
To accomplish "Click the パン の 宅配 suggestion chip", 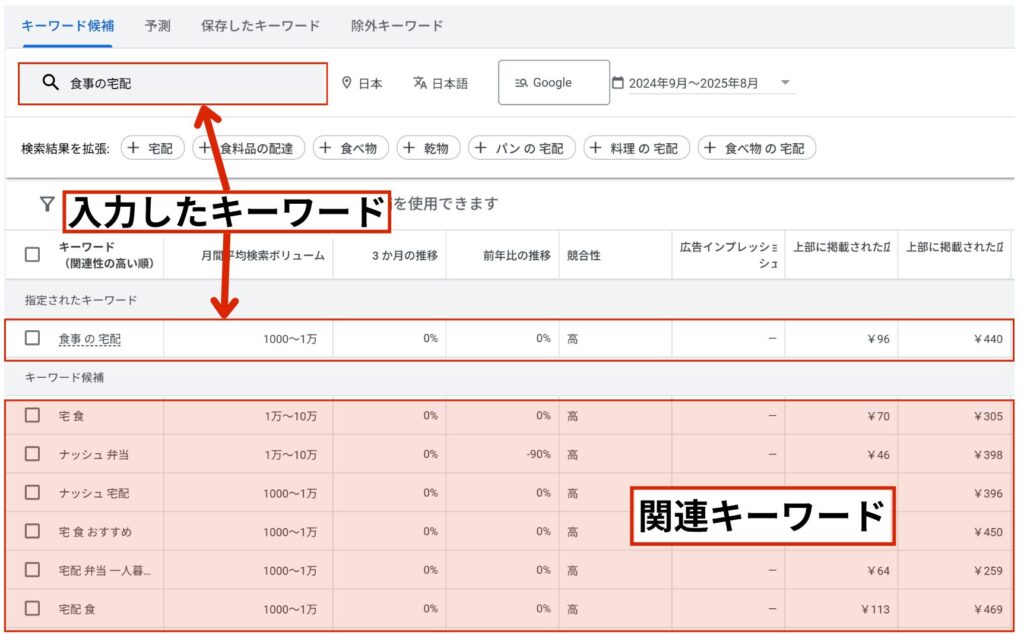I will click(x=521, y=148).
